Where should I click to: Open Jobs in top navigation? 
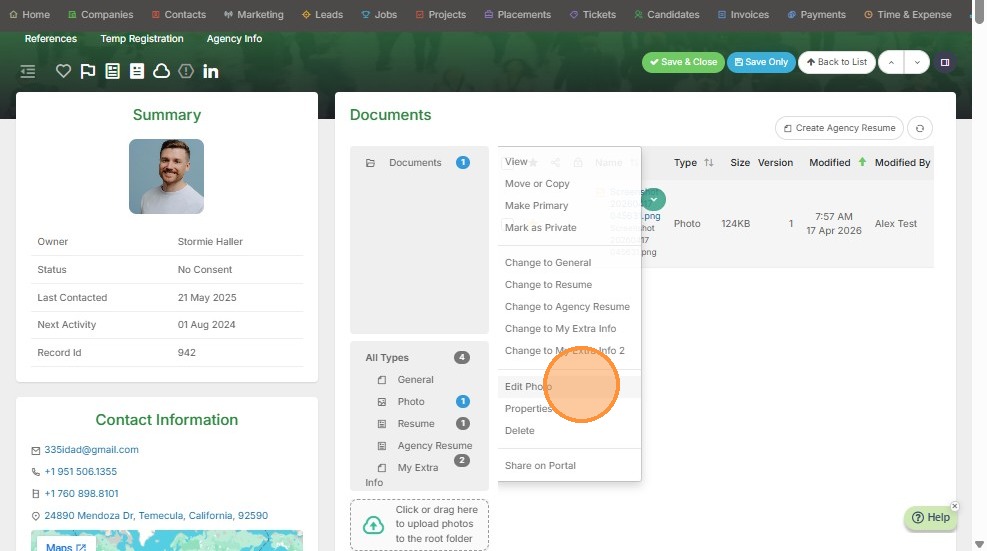click(x=379, y=14)
